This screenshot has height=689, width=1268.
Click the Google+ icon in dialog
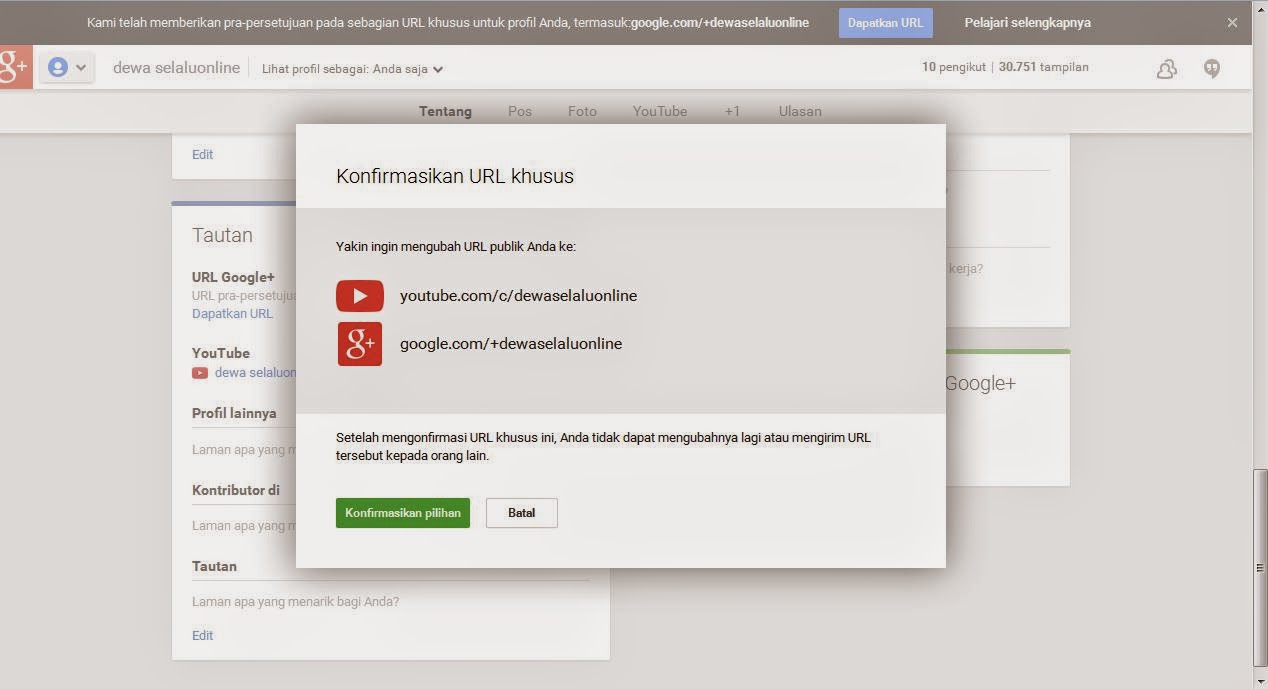(x=360, y=344)
